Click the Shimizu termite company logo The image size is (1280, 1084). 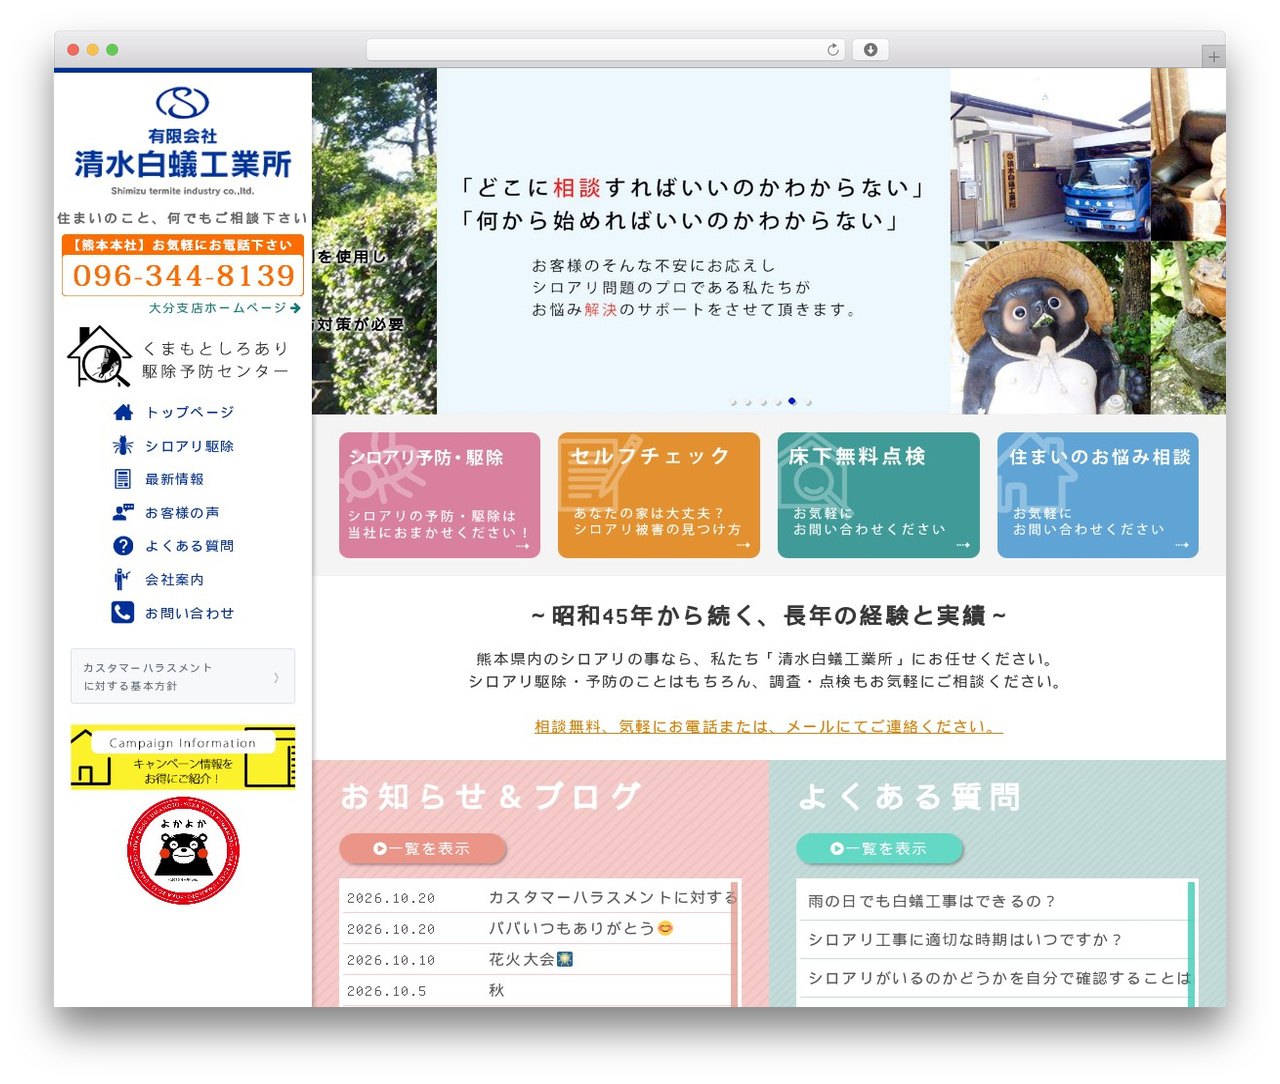(183, 142)
